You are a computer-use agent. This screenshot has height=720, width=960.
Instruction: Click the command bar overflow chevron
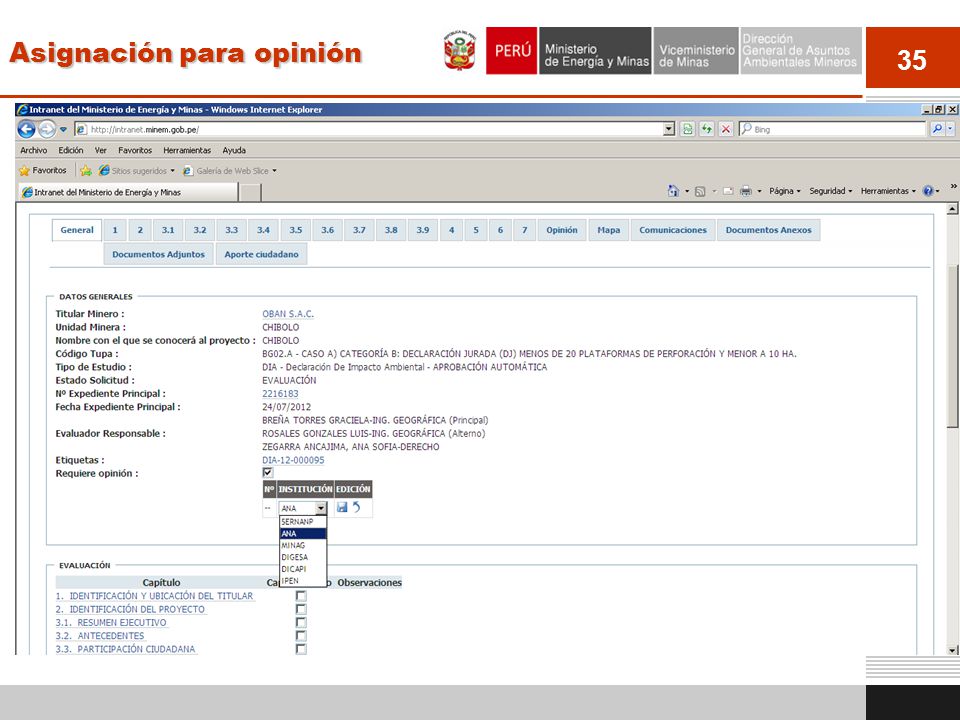click(953, 186)
